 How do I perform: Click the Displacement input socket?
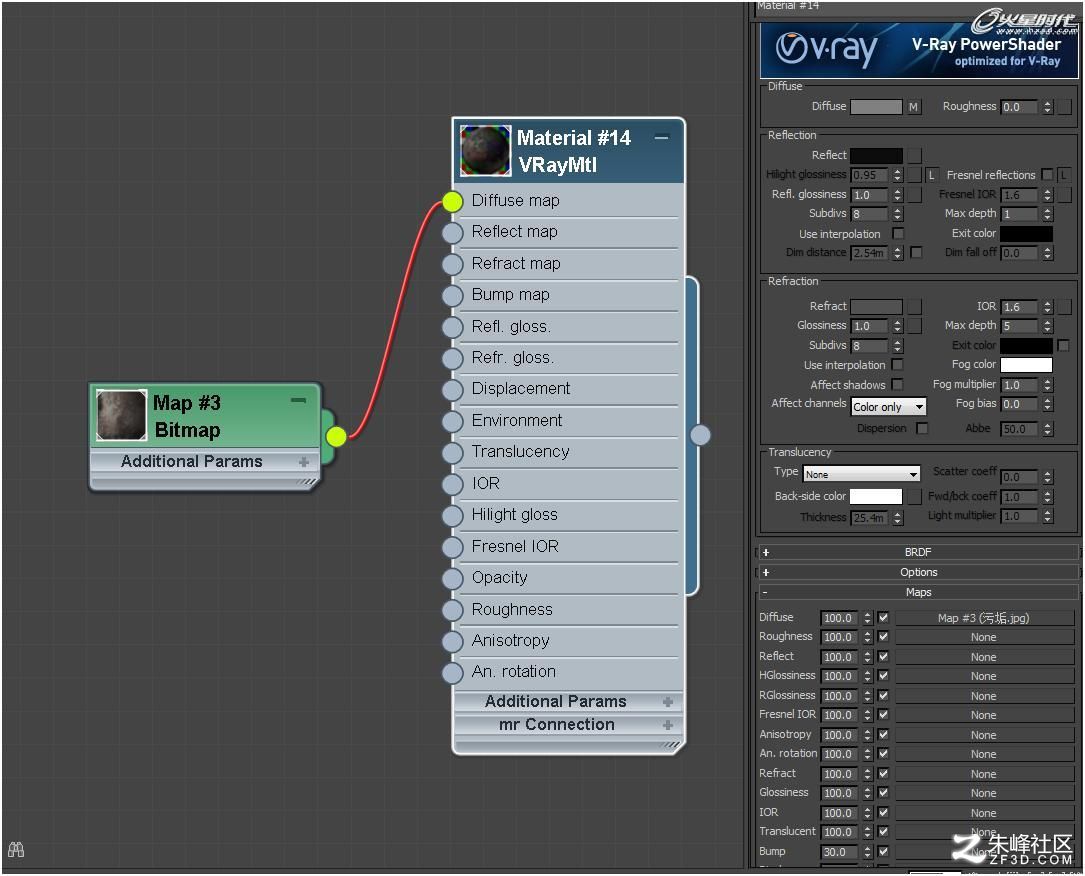pos(453,390)
